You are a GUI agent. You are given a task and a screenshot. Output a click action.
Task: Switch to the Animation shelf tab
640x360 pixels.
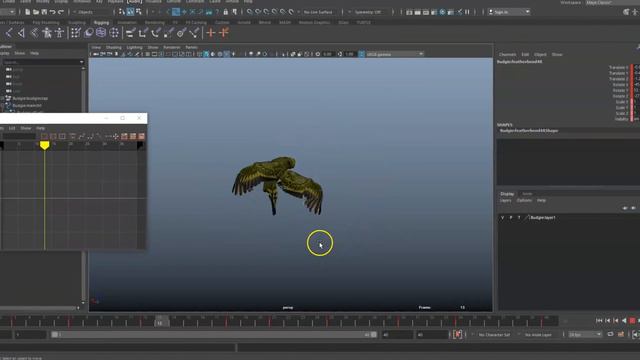pyautogui.click(x=127, y=22)
